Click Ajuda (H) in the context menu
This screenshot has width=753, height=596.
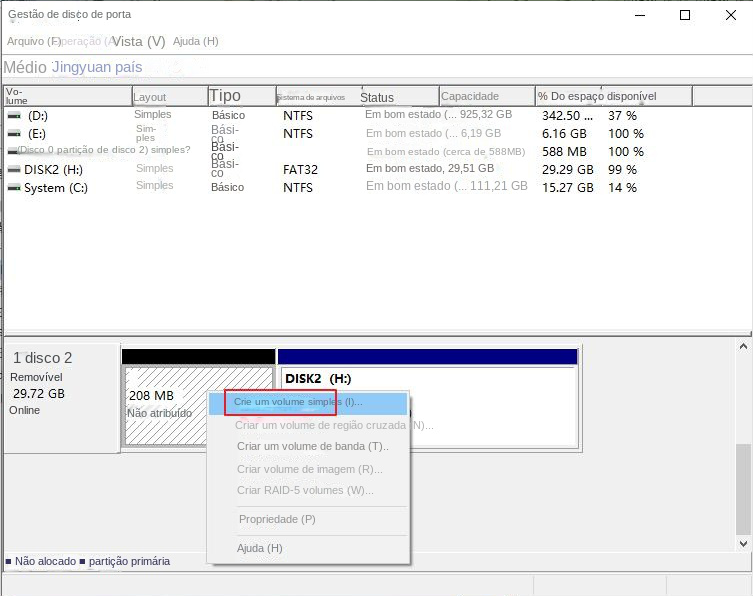point(260,549)
